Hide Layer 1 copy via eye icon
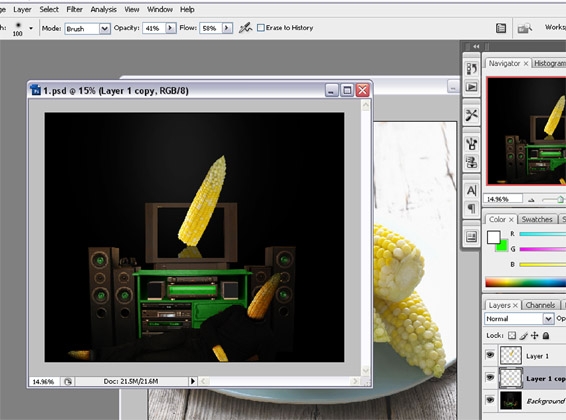This screenshot has width=566, height=420. 490,378
